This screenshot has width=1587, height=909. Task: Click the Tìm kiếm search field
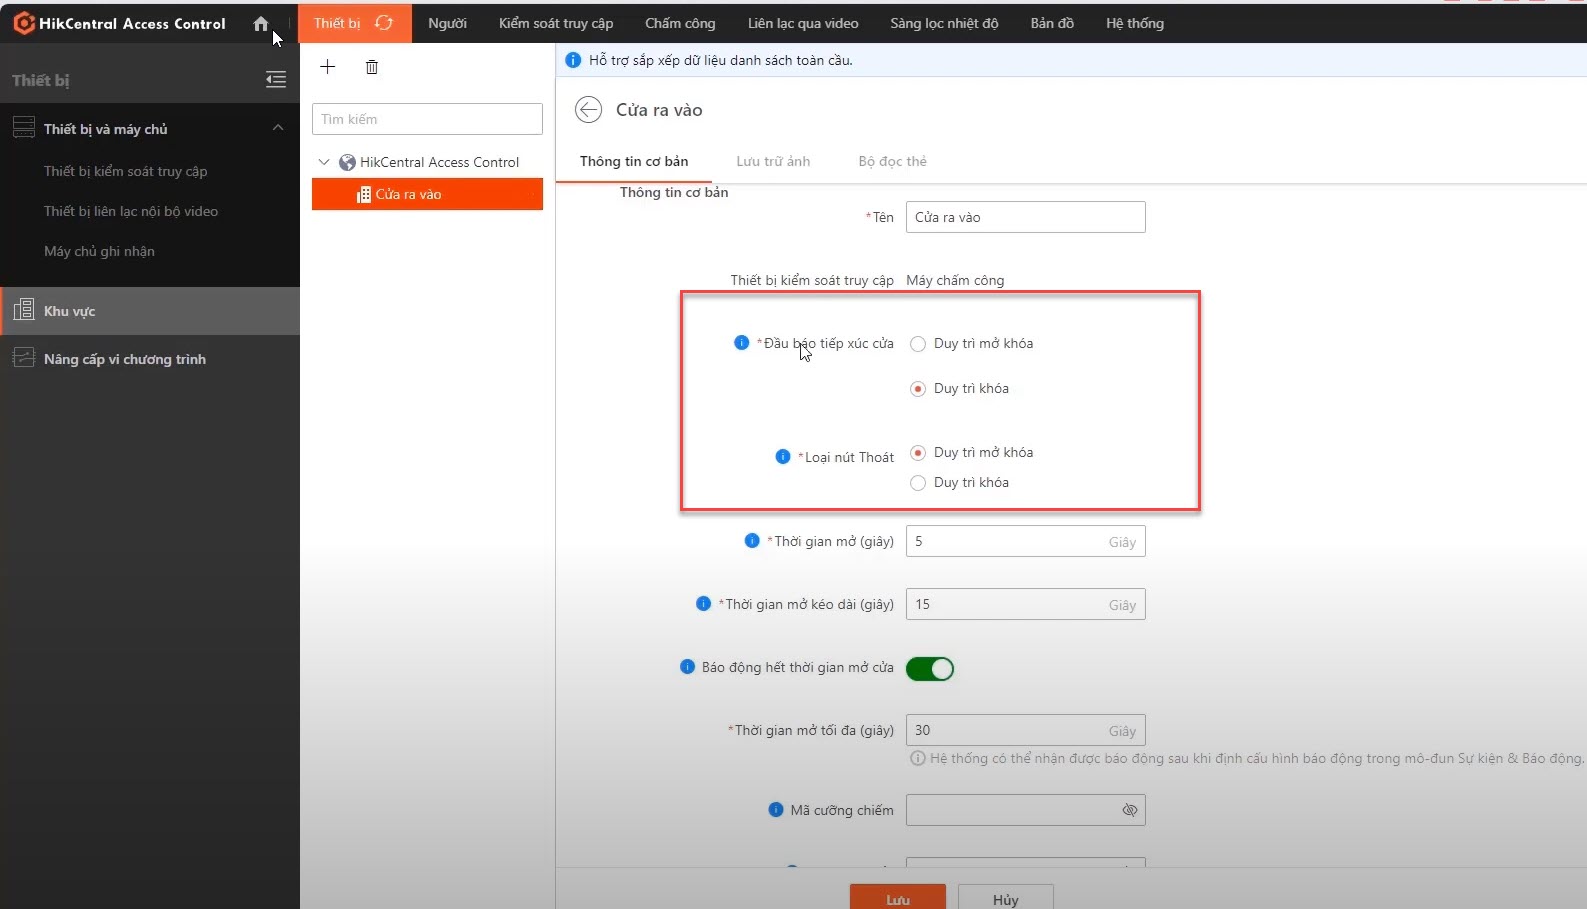(427, 119)
